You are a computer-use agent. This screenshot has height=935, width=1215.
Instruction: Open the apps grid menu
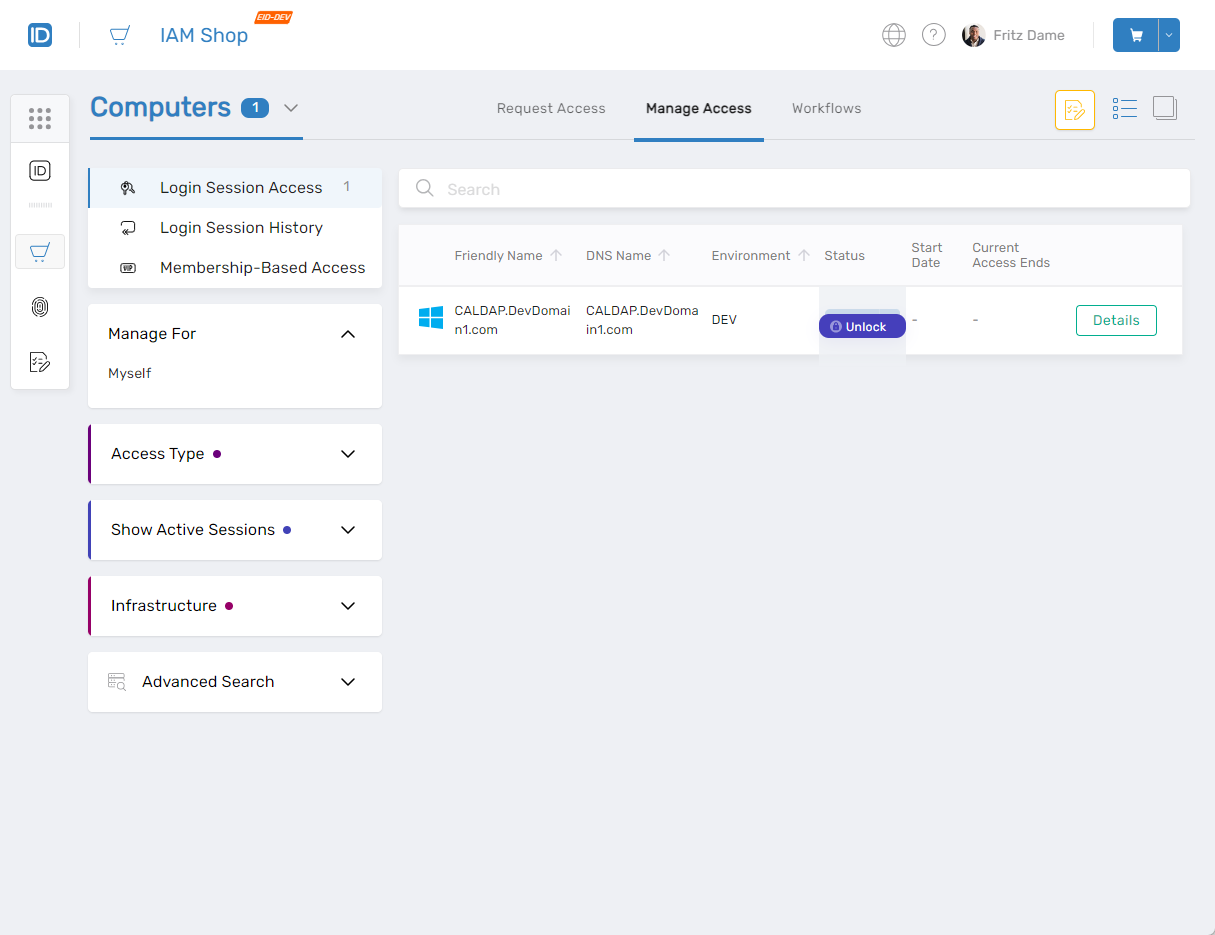tap(40, 118)
